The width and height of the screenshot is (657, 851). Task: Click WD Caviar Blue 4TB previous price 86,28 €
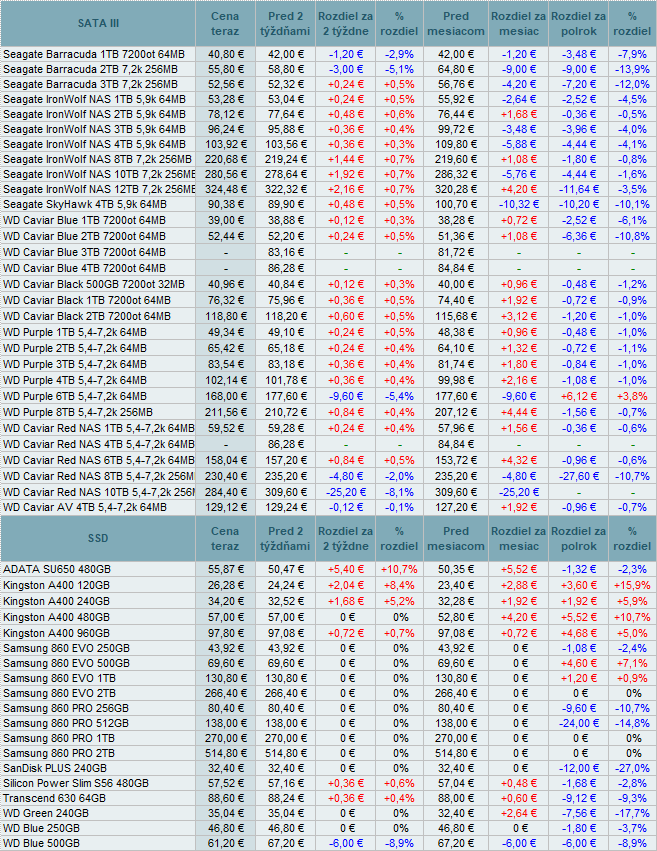(285, 269)
